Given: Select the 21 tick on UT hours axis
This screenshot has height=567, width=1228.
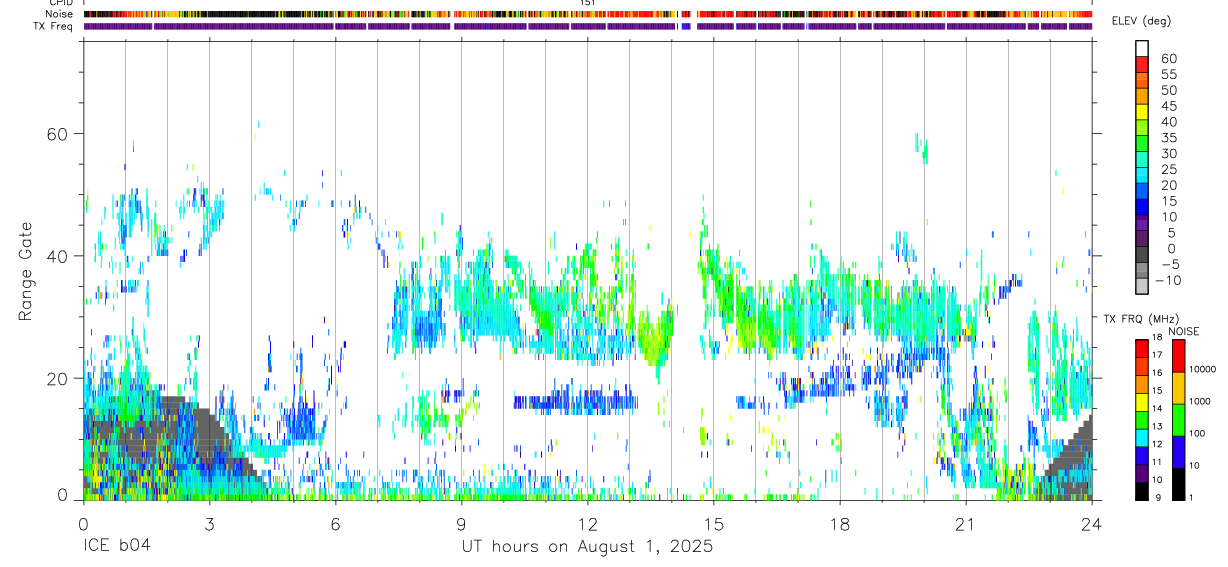Looking at the screenshot, I should coord(966,522).
